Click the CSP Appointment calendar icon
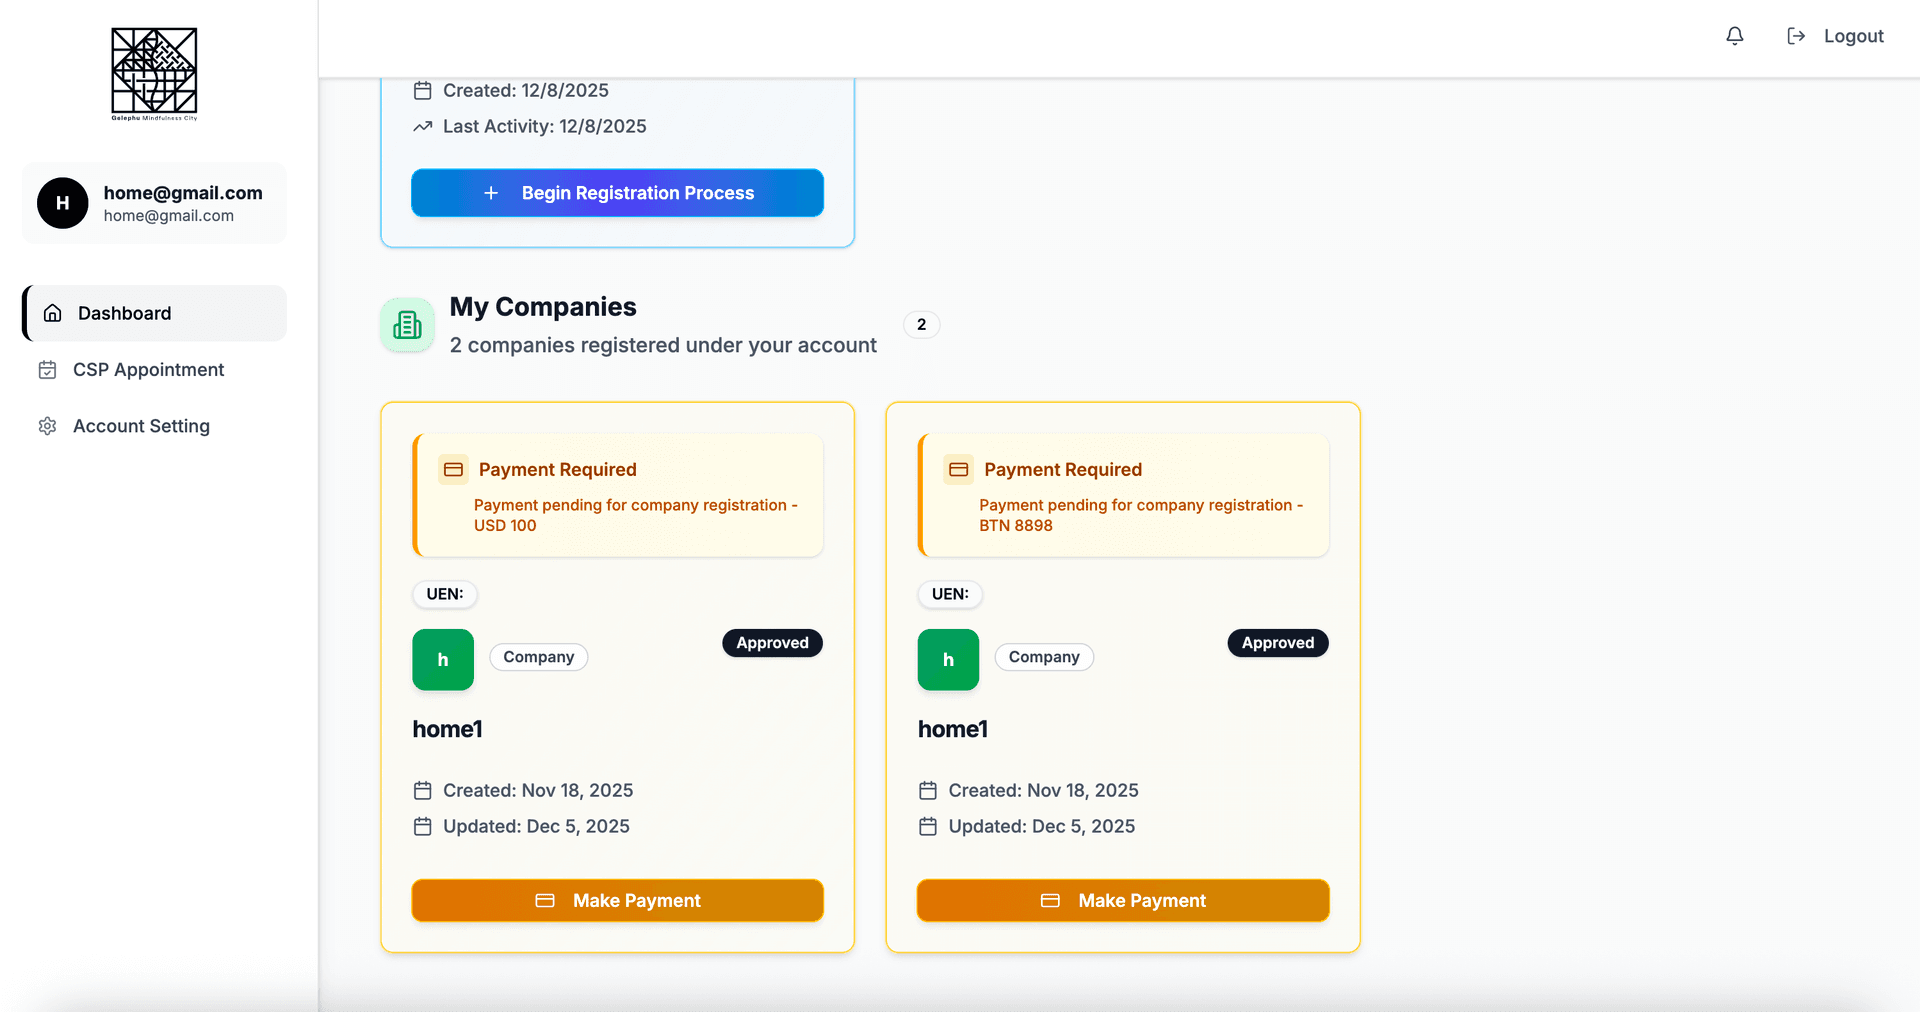1920x1012 pixels. point(47,369)
